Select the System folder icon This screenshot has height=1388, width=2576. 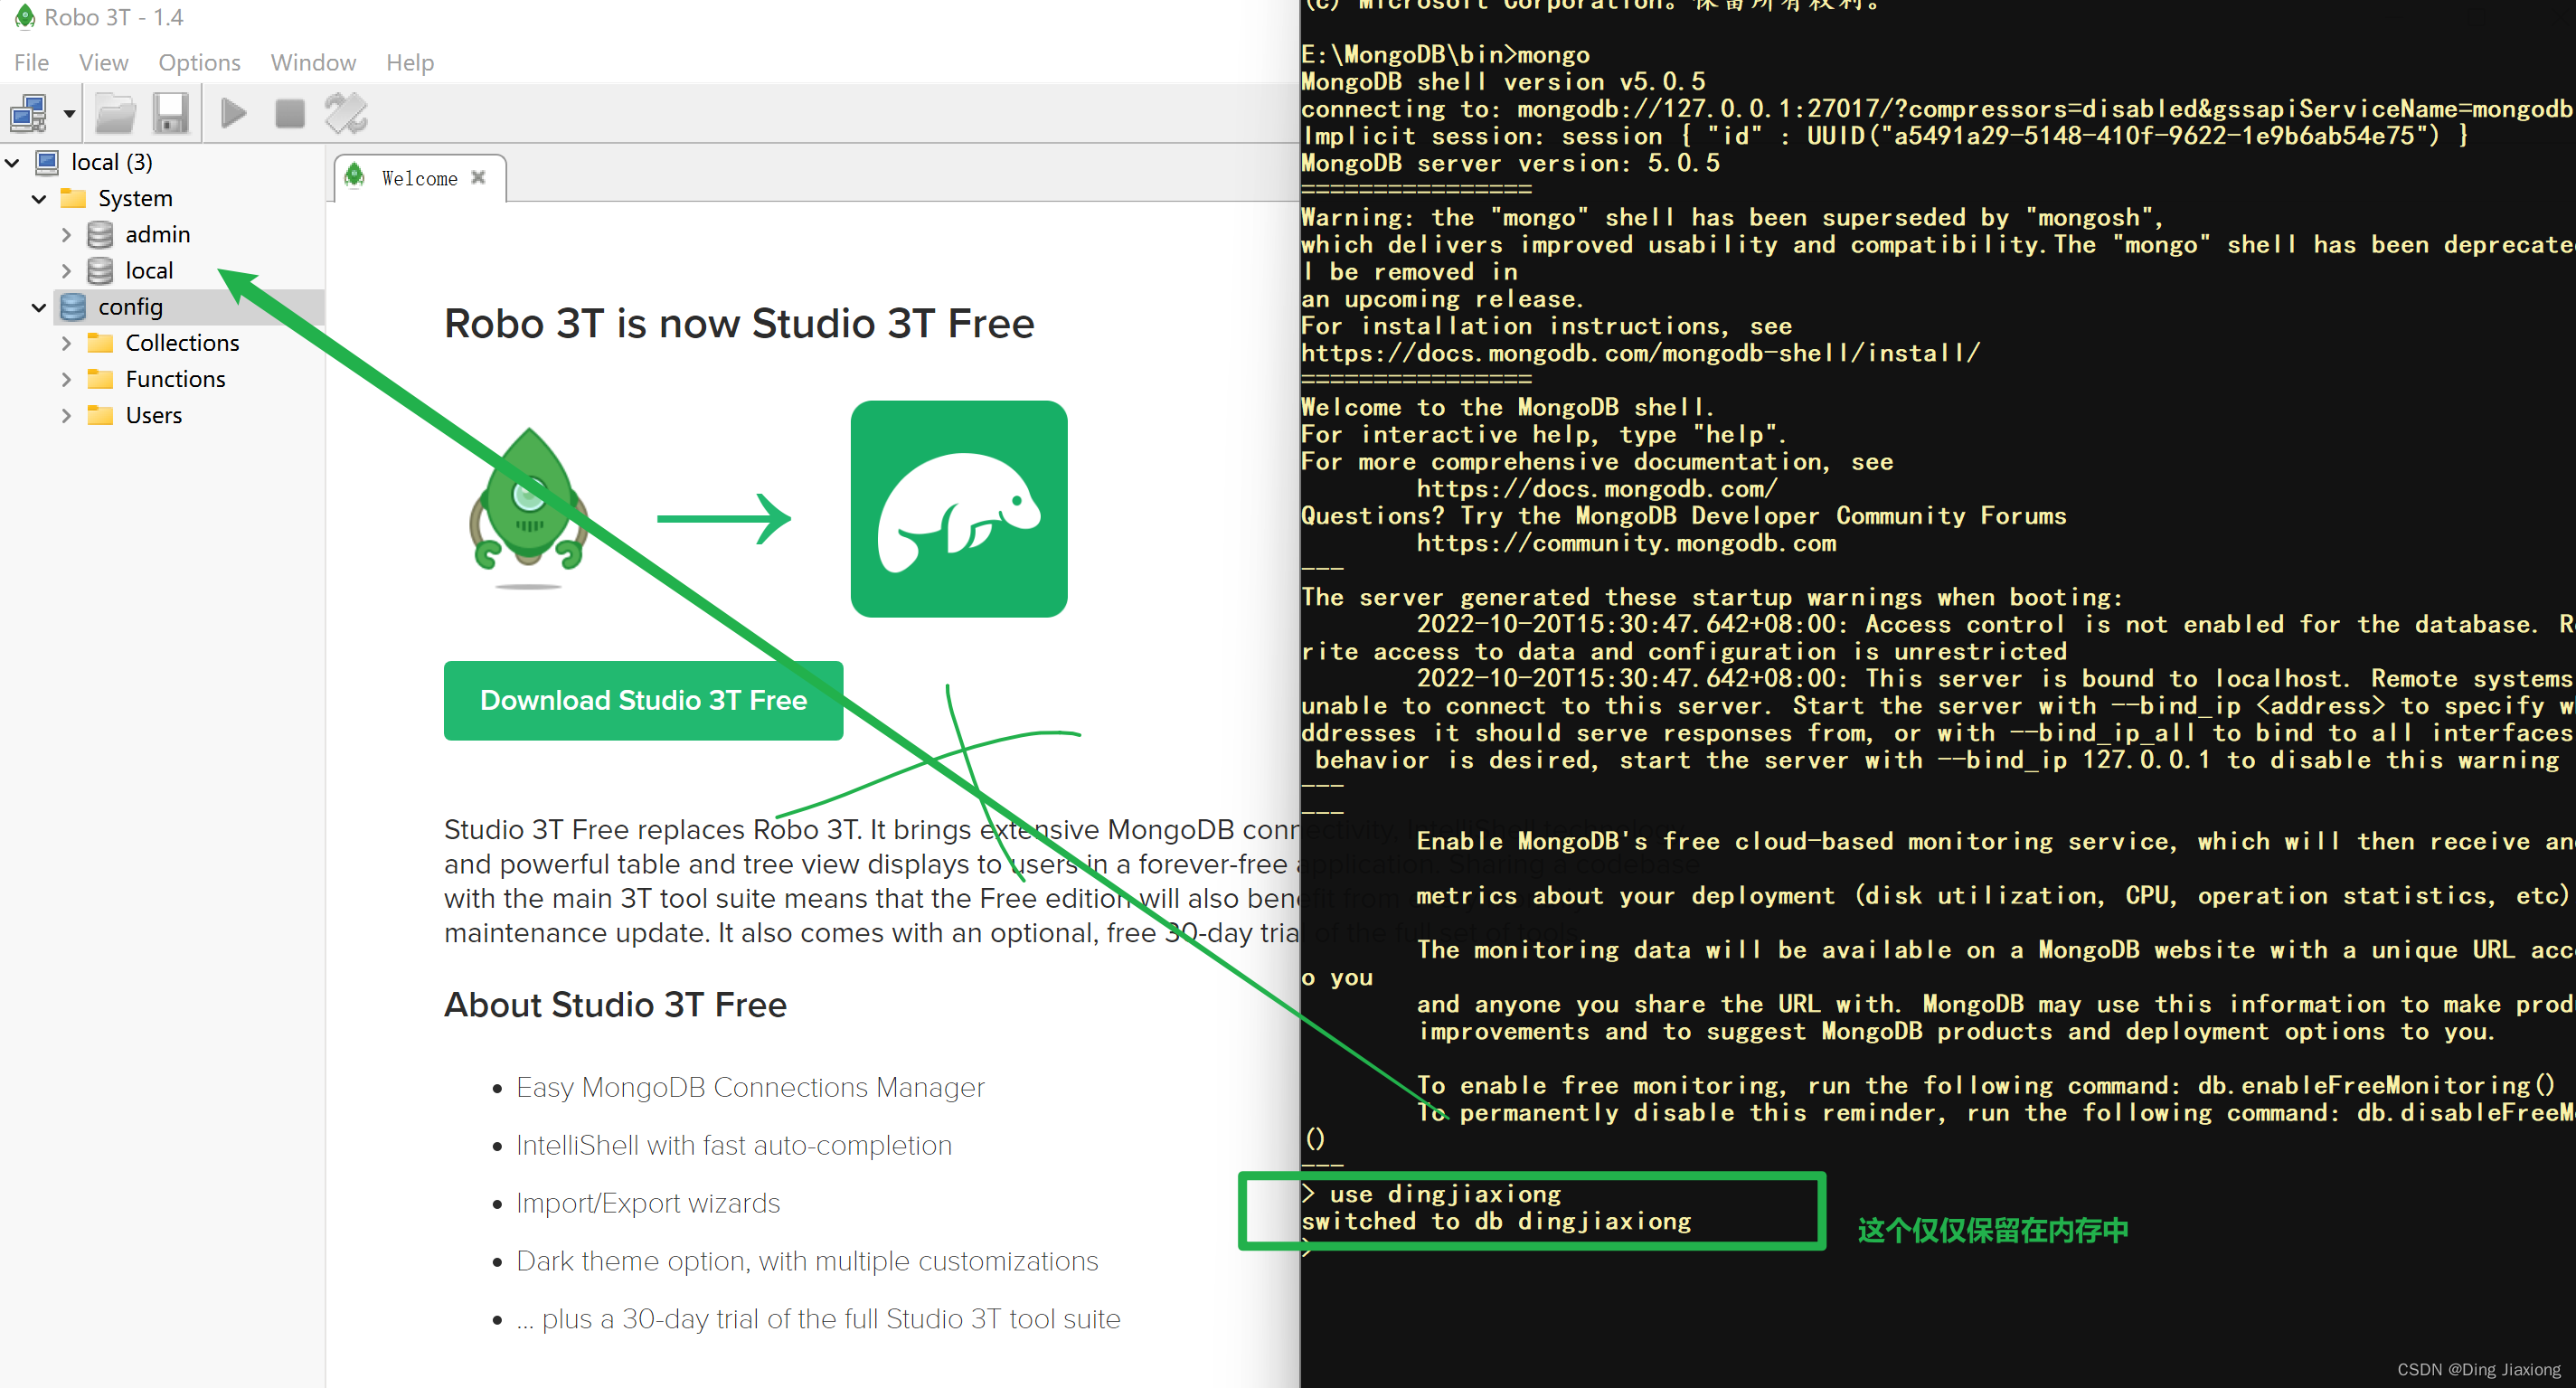pyautogui.click(x=73, y=198)
